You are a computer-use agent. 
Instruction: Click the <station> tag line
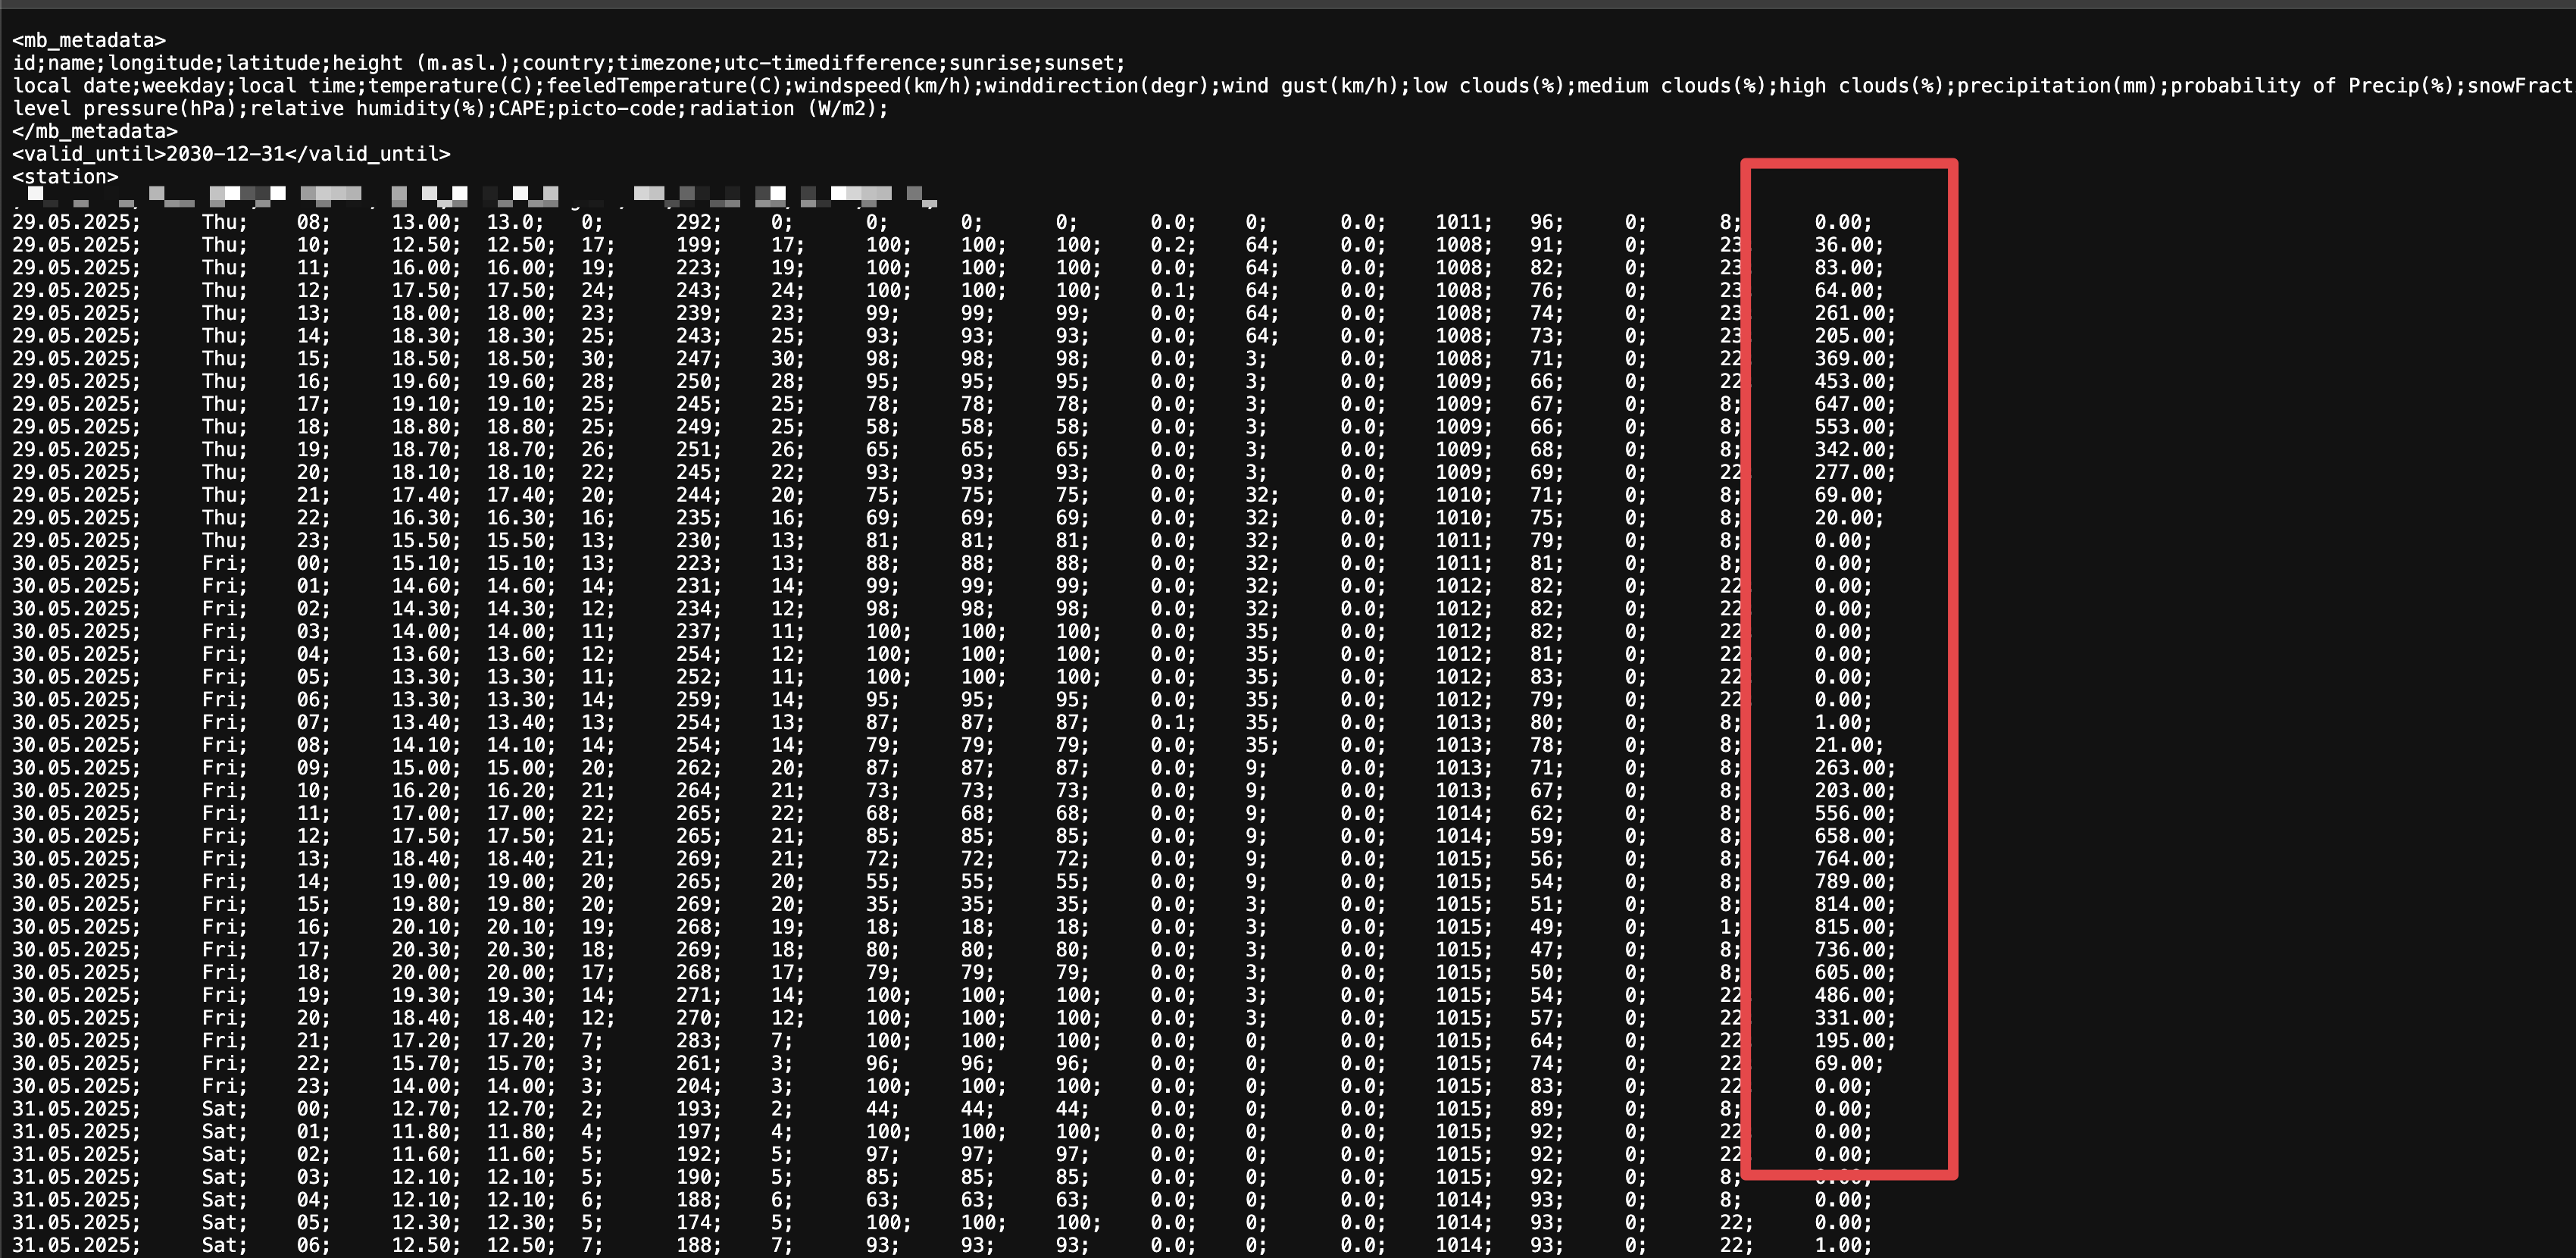point(65,177)
